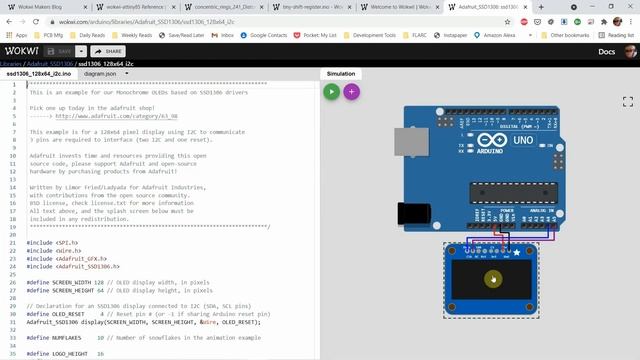Open the FLARC bookmark folder

[x=415, y=35]
